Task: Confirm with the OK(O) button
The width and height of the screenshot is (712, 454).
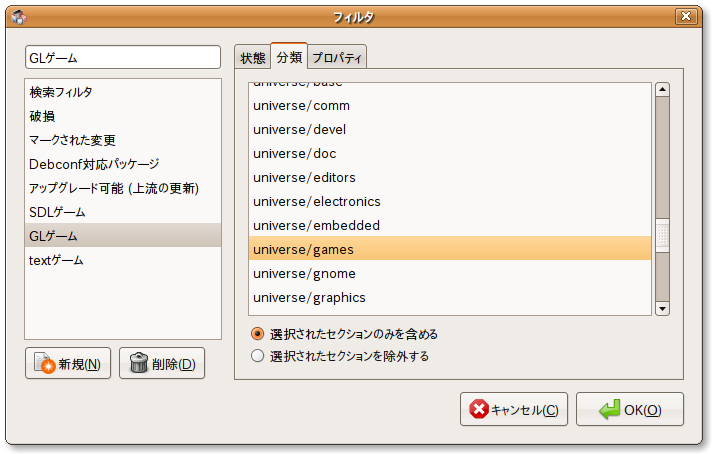Action: click(x=630, y=409)
